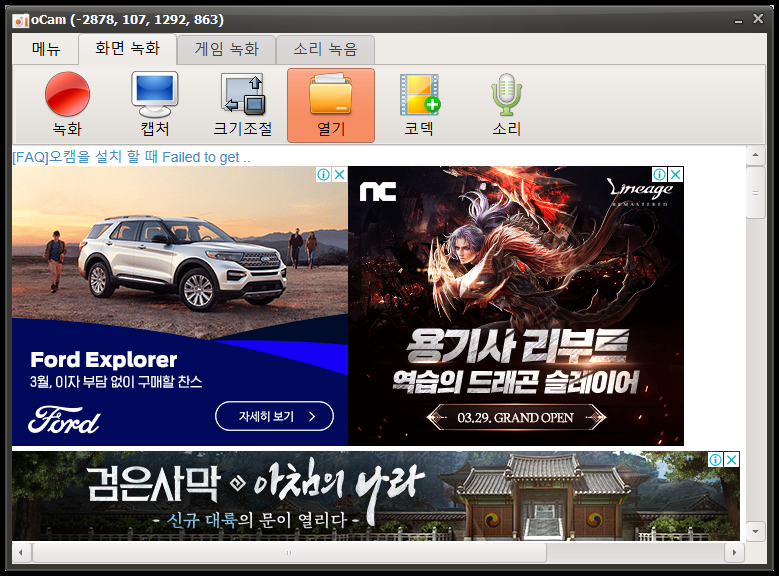
Task: Close the Lineage ad with its X
Action: click(676, 174)
